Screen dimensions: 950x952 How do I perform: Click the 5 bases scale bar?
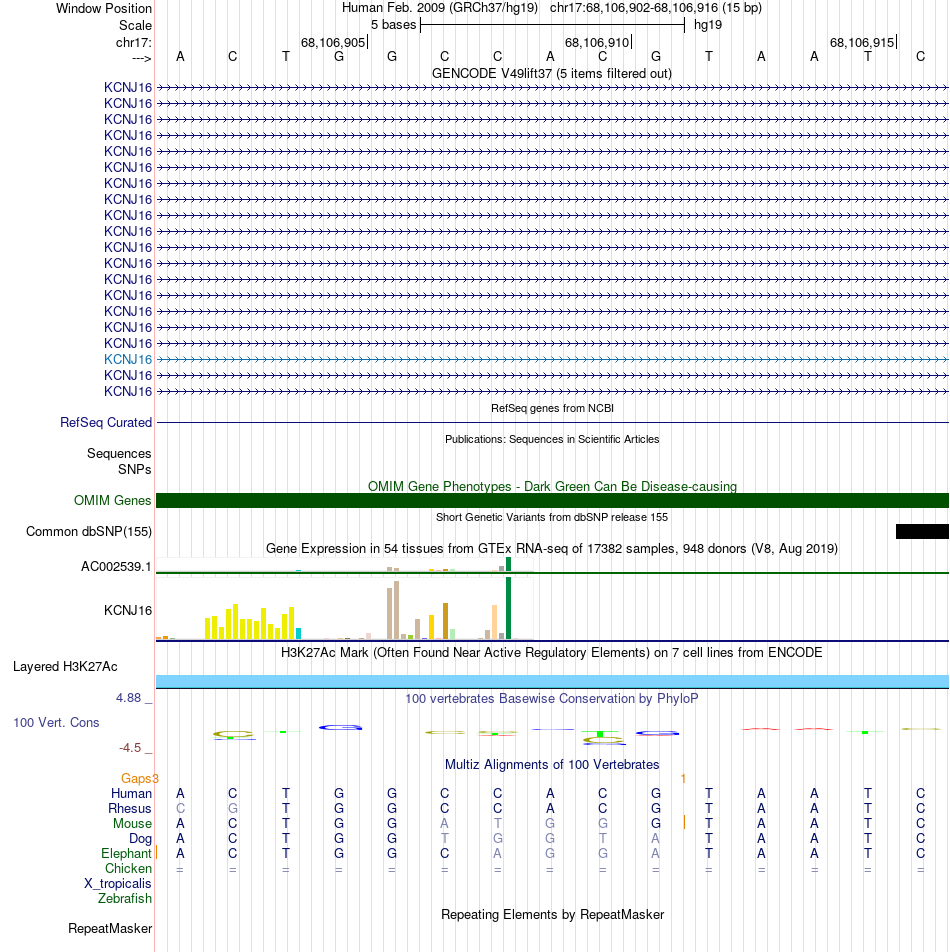[x=552, y=25]
